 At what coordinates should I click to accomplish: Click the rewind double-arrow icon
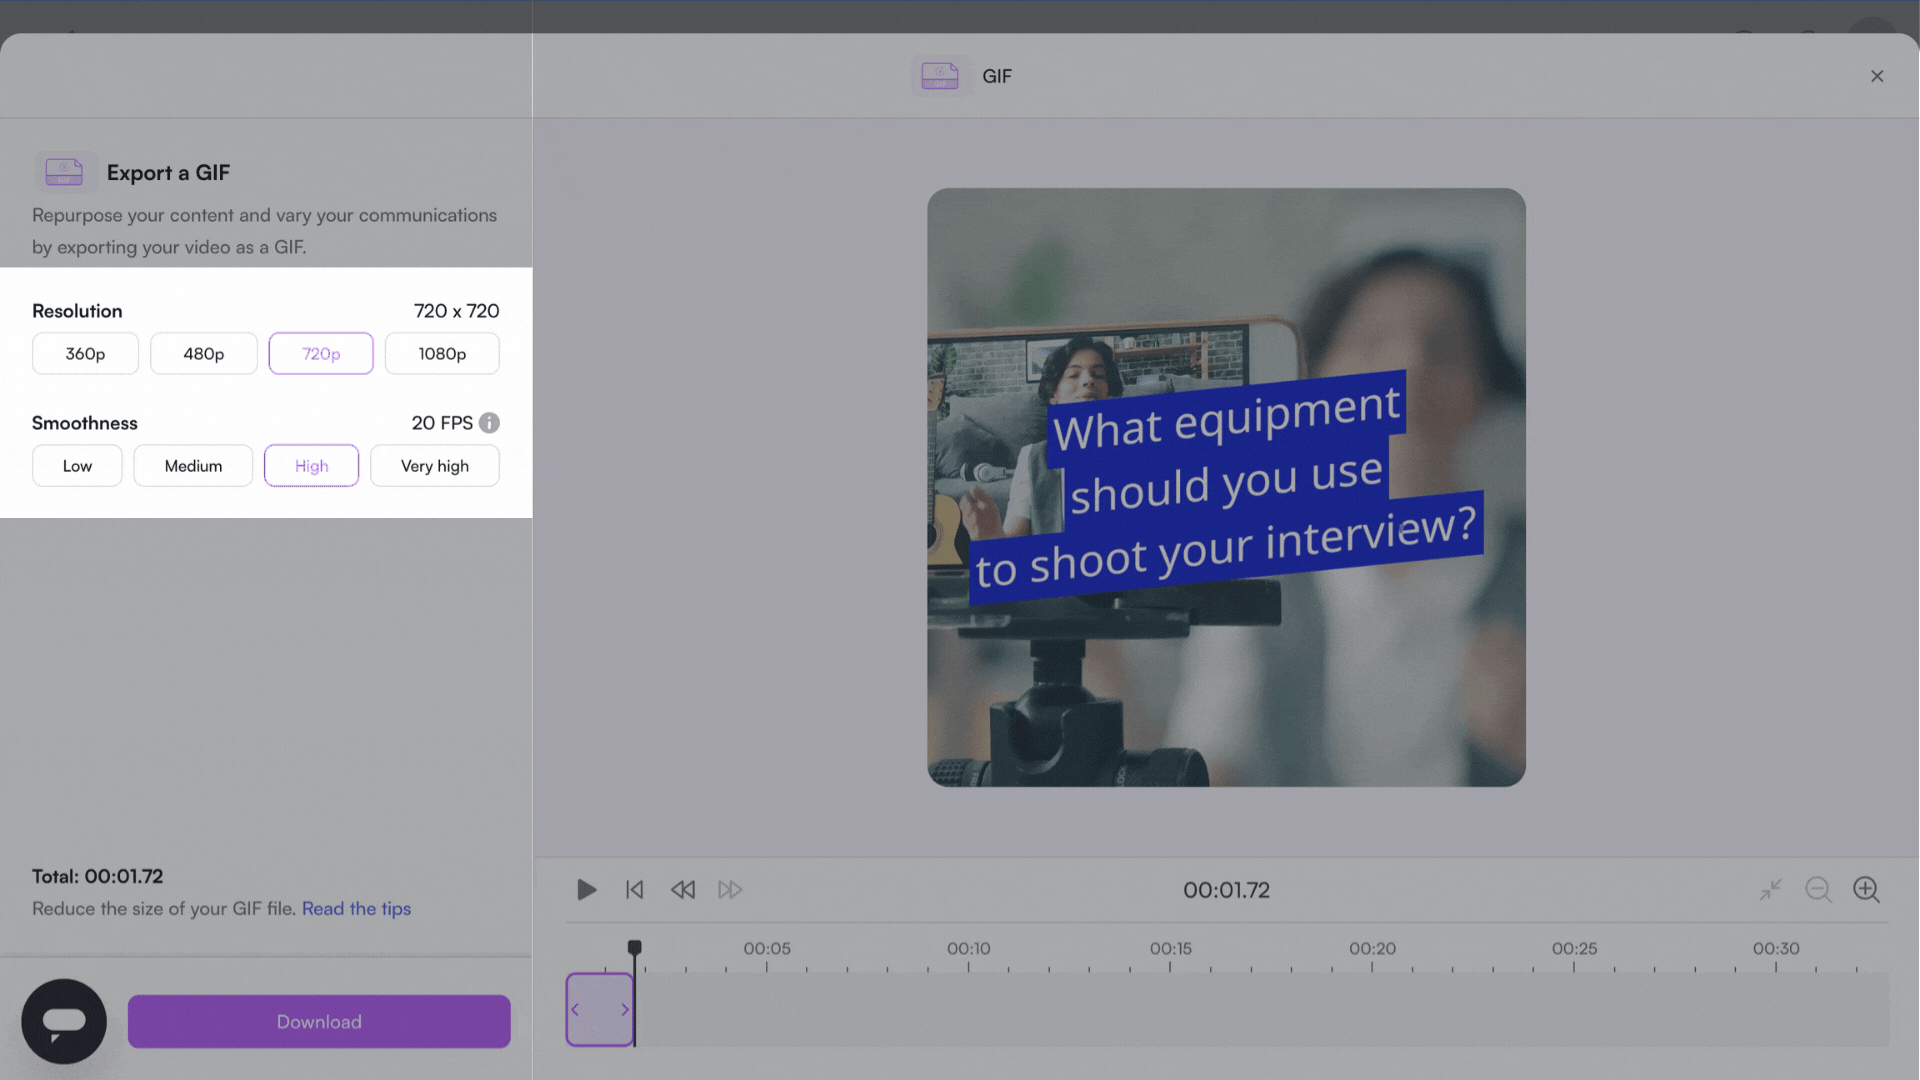(683, 889)
